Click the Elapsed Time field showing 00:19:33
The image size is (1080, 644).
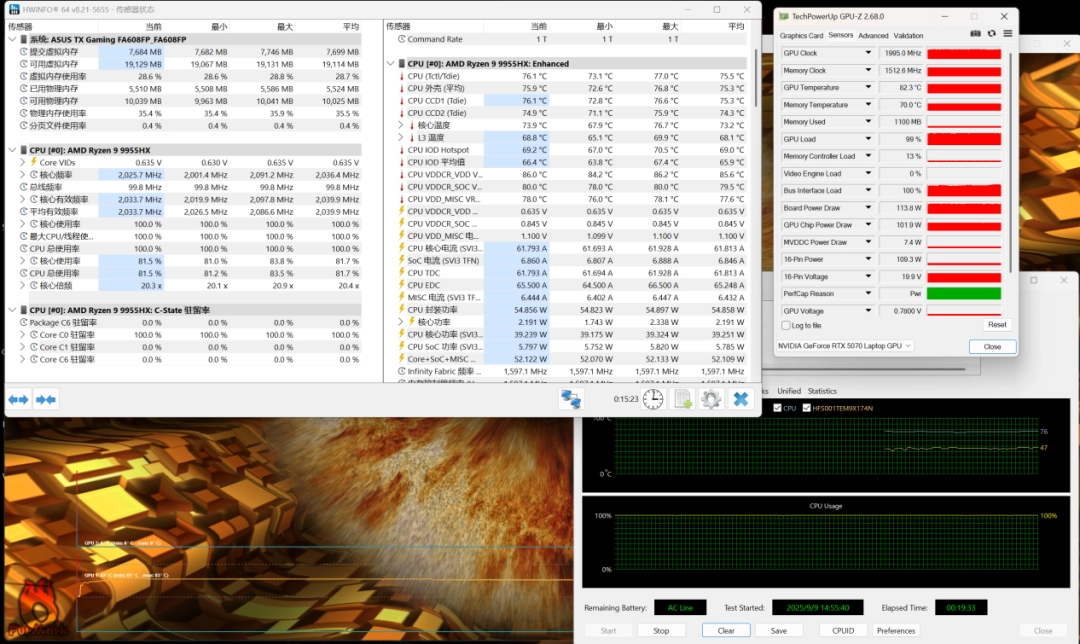pos(961,607)
